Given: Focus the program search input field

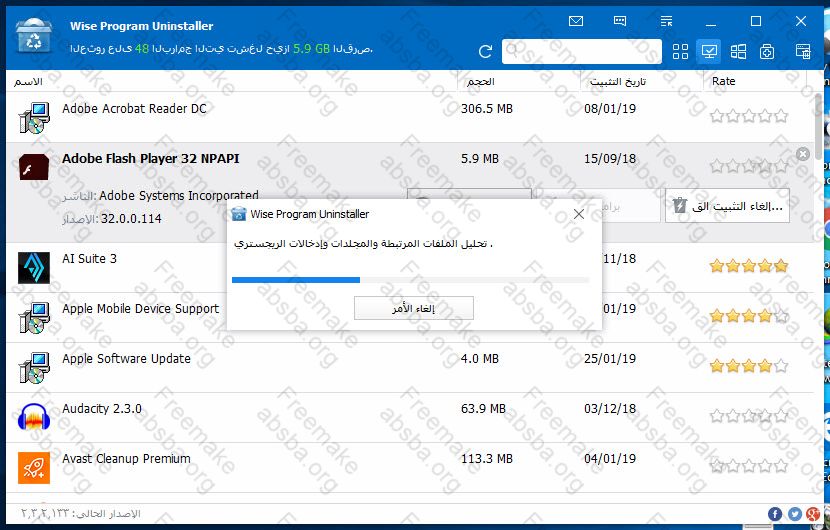Looking at the screenshot, I should (582, 51).
